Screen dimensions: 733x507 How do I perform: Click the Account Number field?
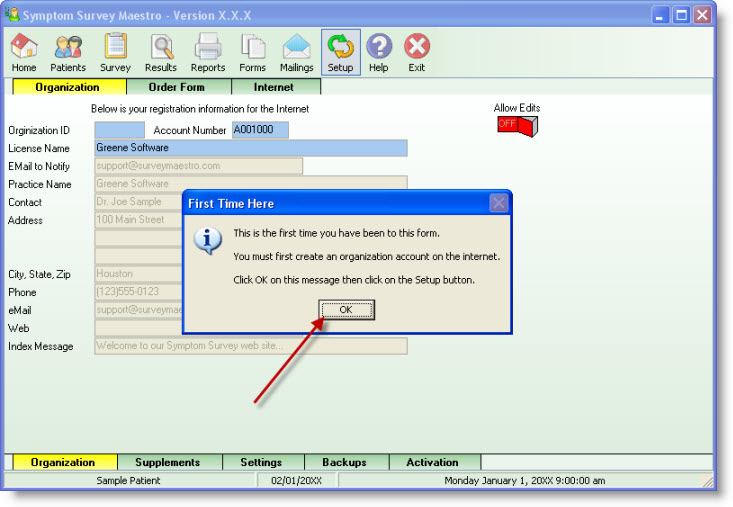click(260, 130)
